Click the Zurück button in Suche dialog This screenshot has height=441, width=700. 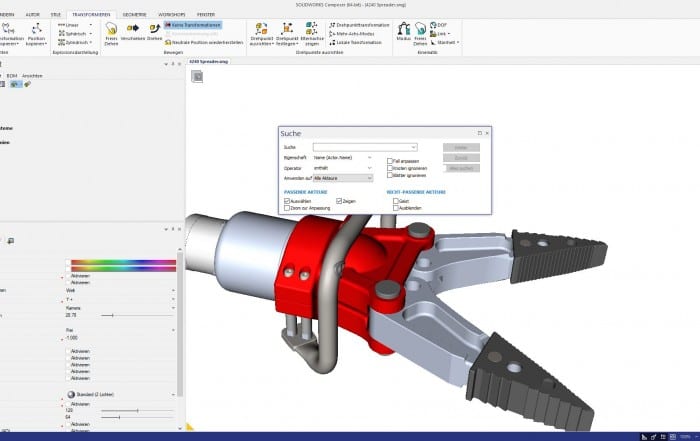pos(461,158)
